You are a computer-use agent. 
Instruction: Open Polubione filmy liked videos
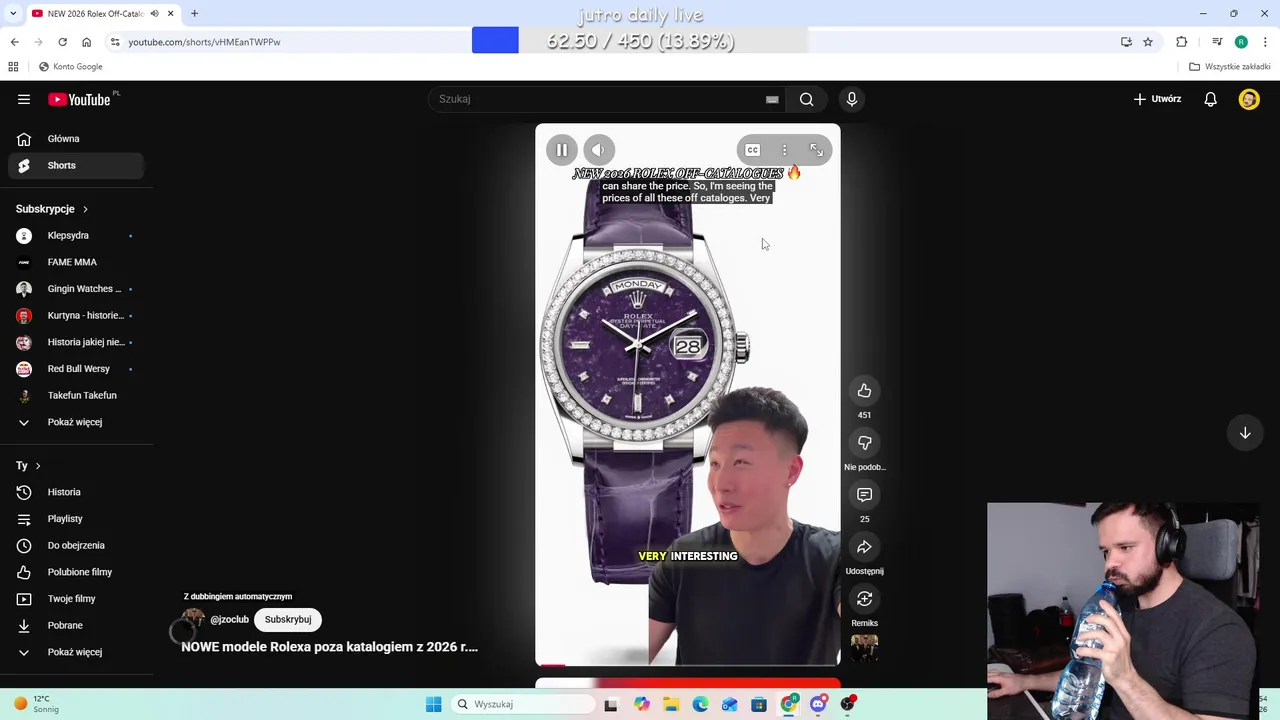(76, 572)
